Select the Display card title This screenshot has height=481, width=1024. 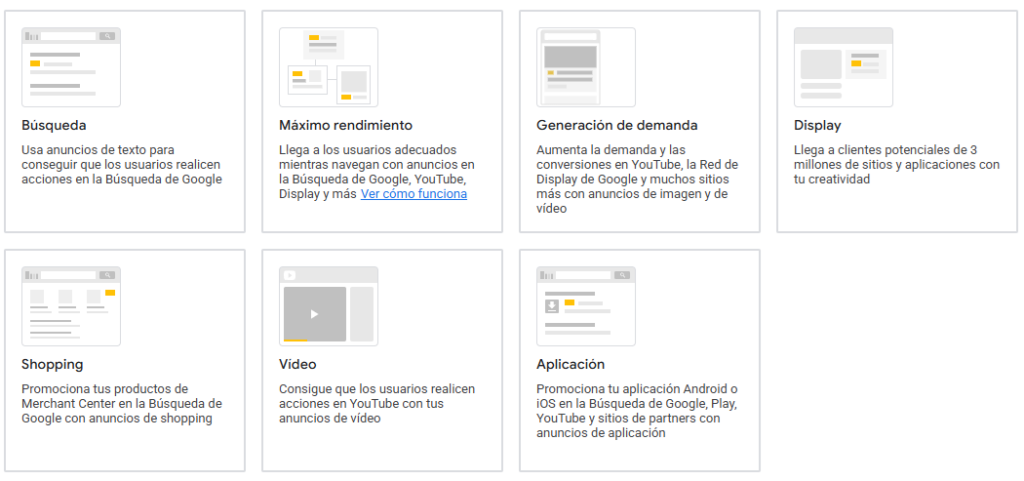click(817, 125)
